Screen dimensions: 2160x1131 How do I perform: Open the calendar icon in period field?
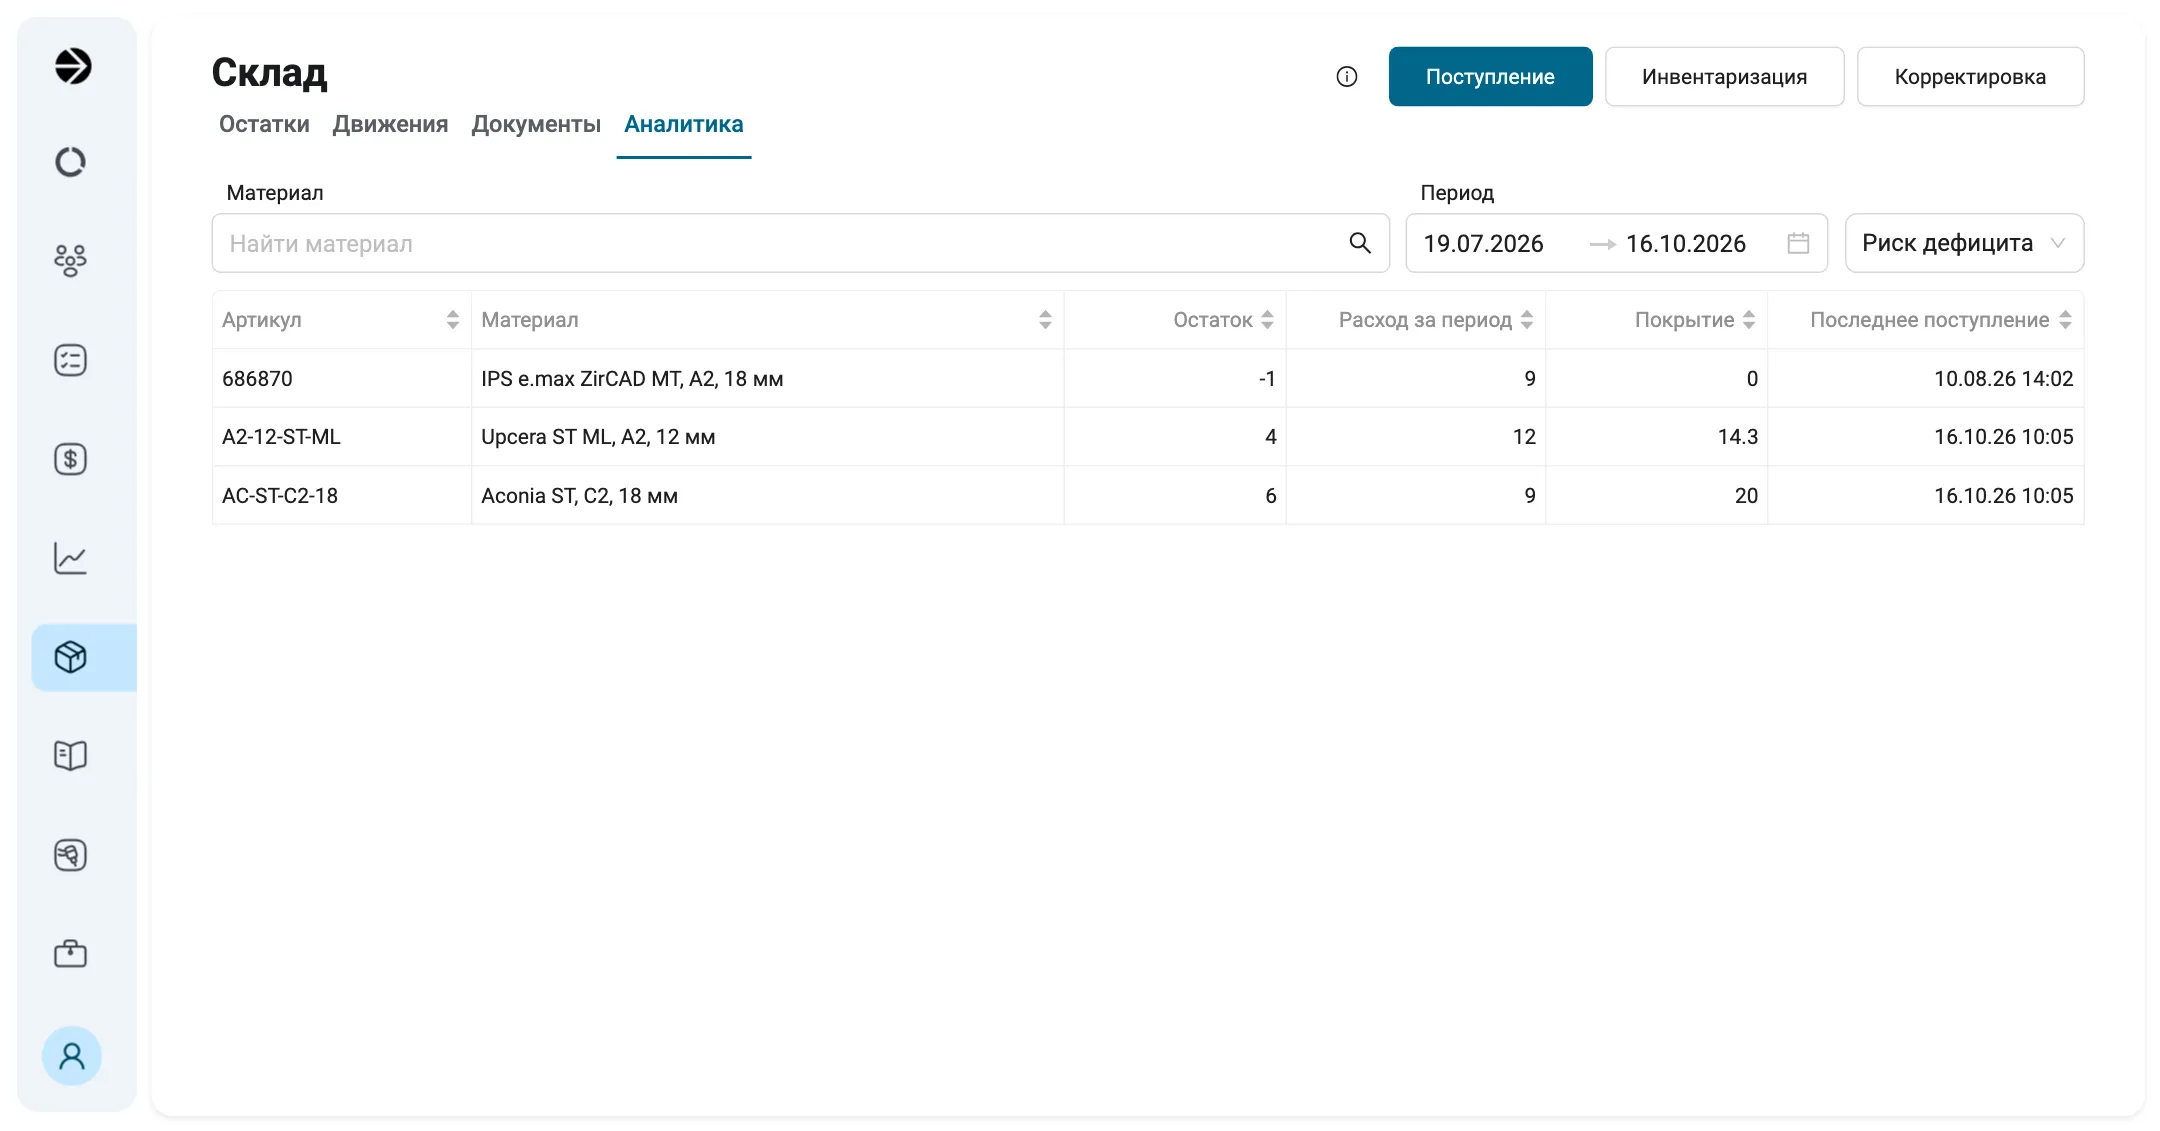point(1798,243)
